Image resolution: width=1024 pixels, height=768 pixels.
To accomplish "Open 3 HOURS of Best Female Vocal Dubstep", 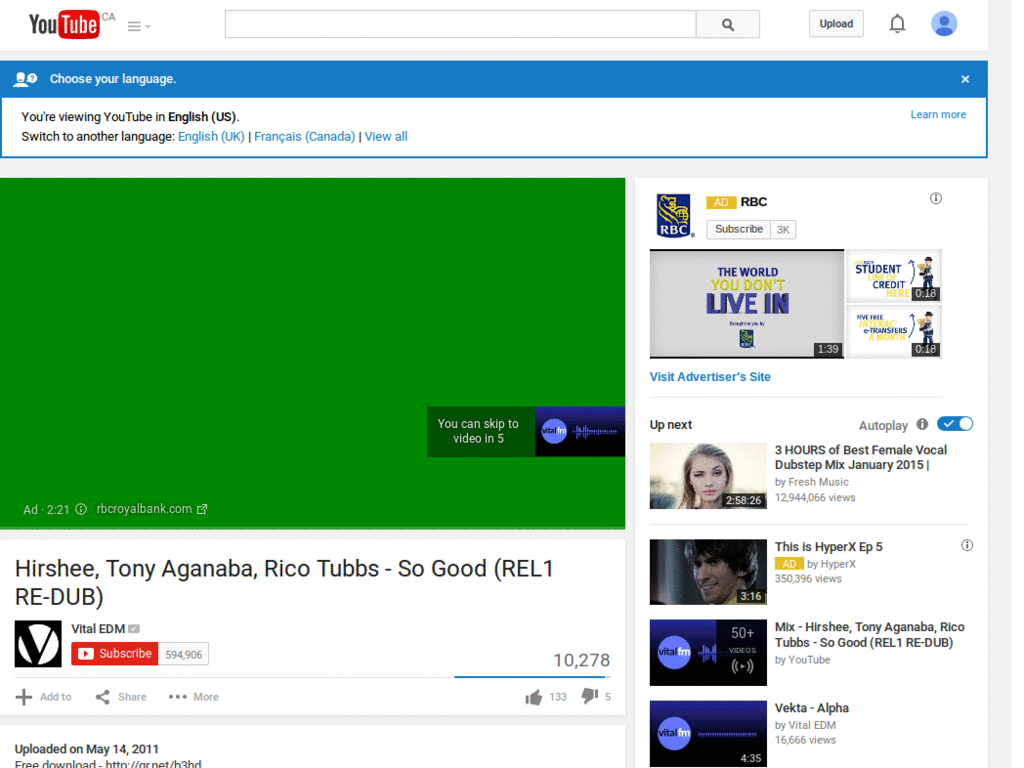I will click(x=861, y=457).
